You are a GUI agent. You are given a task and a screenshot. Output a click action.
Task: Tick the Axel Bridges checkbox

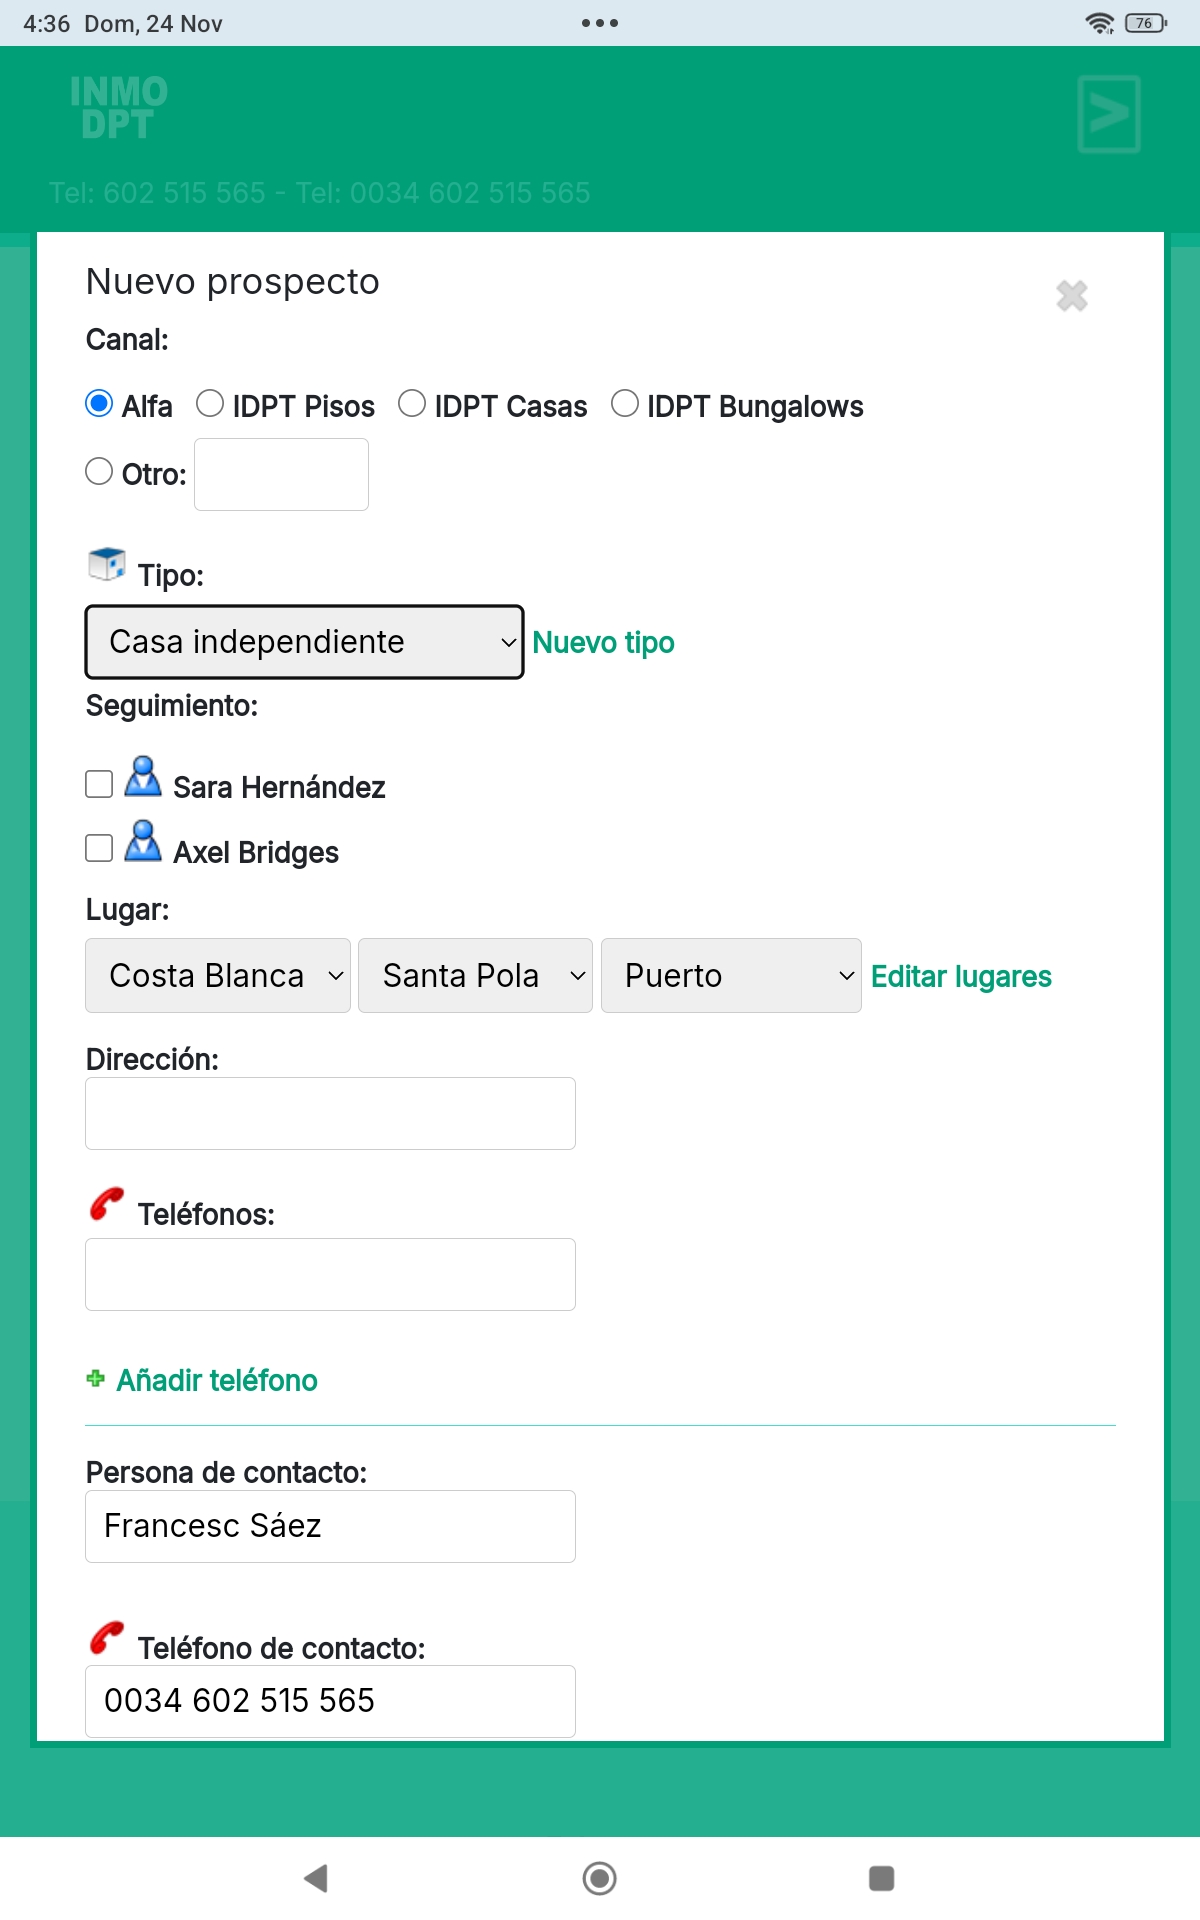coord(99,848)
